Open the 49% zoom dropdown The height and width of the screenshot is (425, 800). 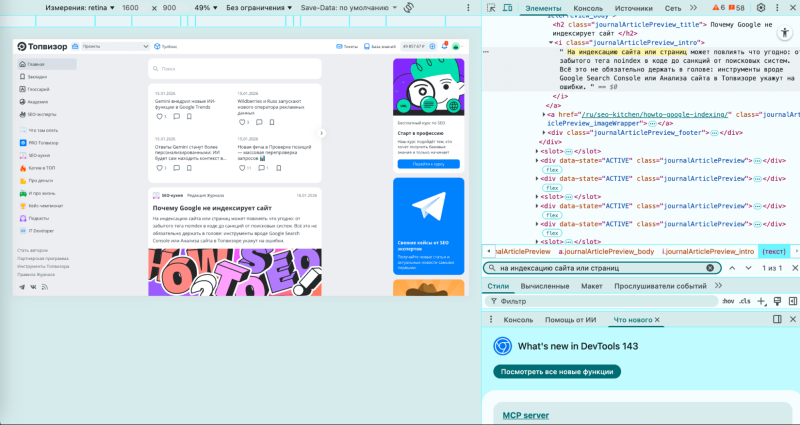coord(206,7)
